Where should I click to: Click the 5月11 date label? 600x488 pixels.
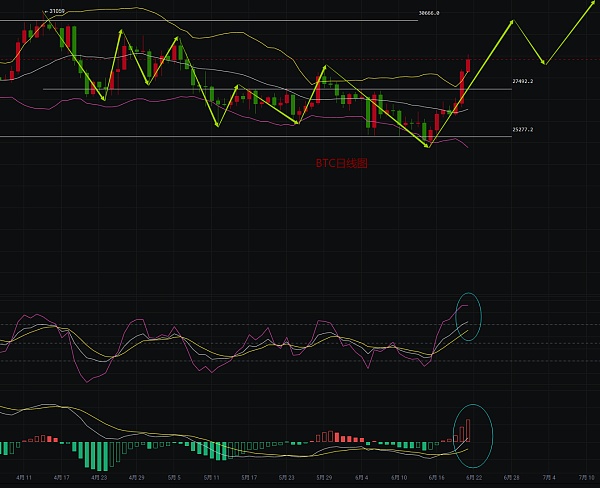click(x=212, y=477)
